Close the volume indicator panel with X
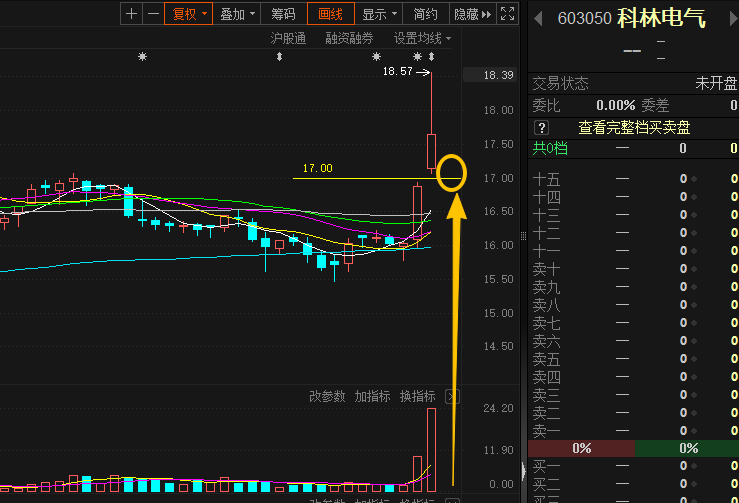 [452, 397]
